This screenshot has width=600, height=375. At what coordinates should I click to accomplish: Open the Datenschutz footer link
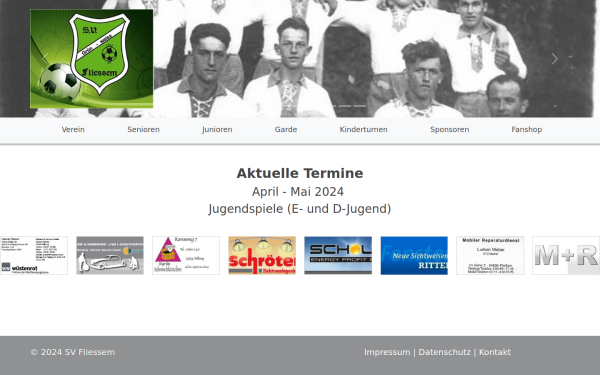click(444, 352)
